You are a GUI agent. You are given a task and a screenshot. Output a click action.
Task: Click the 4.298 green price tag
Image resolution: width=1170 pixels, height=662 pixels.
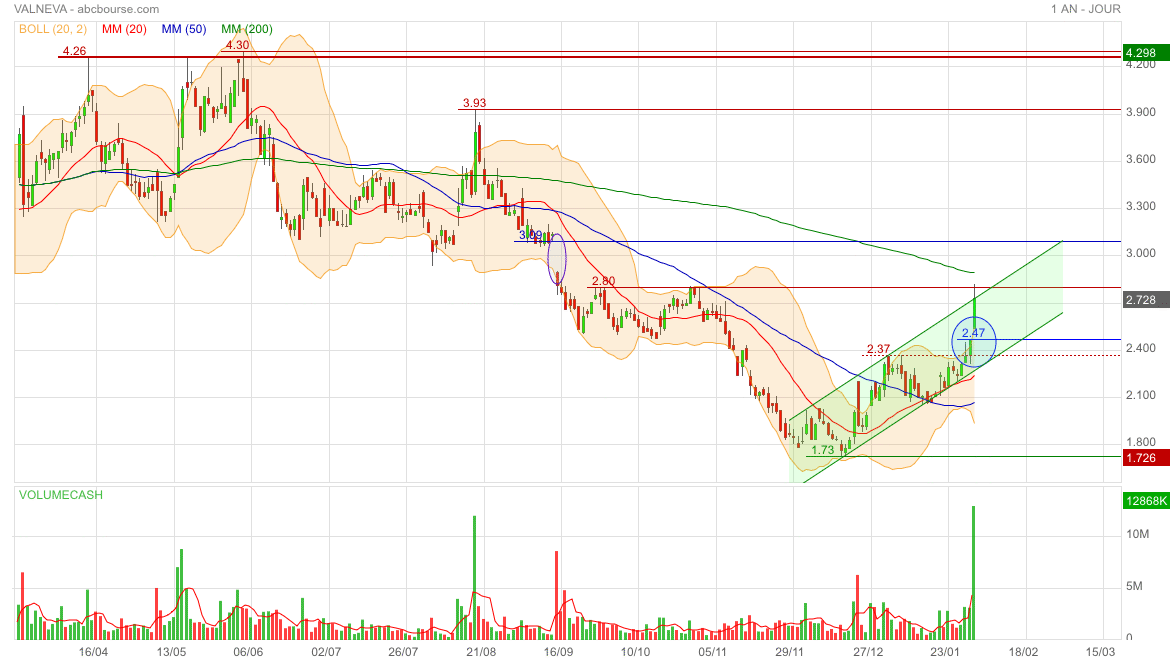click(x=1145, y=53)
